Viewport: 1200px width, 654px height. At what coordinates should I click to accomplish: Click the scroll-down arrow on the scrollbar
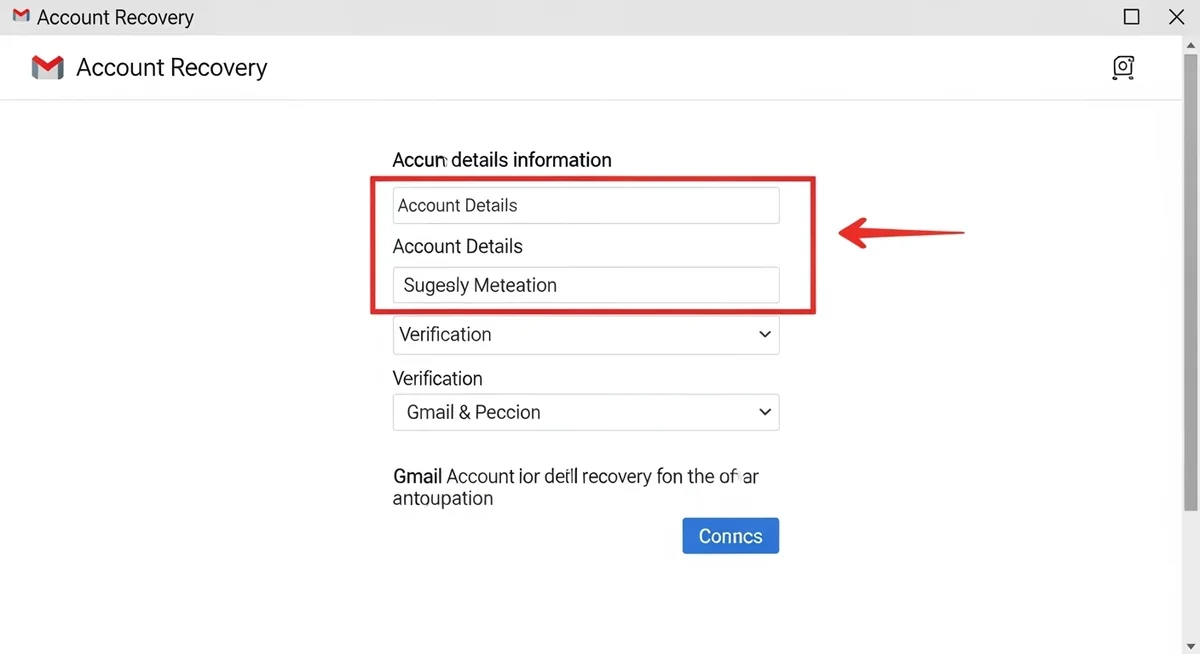[1190, 645]
